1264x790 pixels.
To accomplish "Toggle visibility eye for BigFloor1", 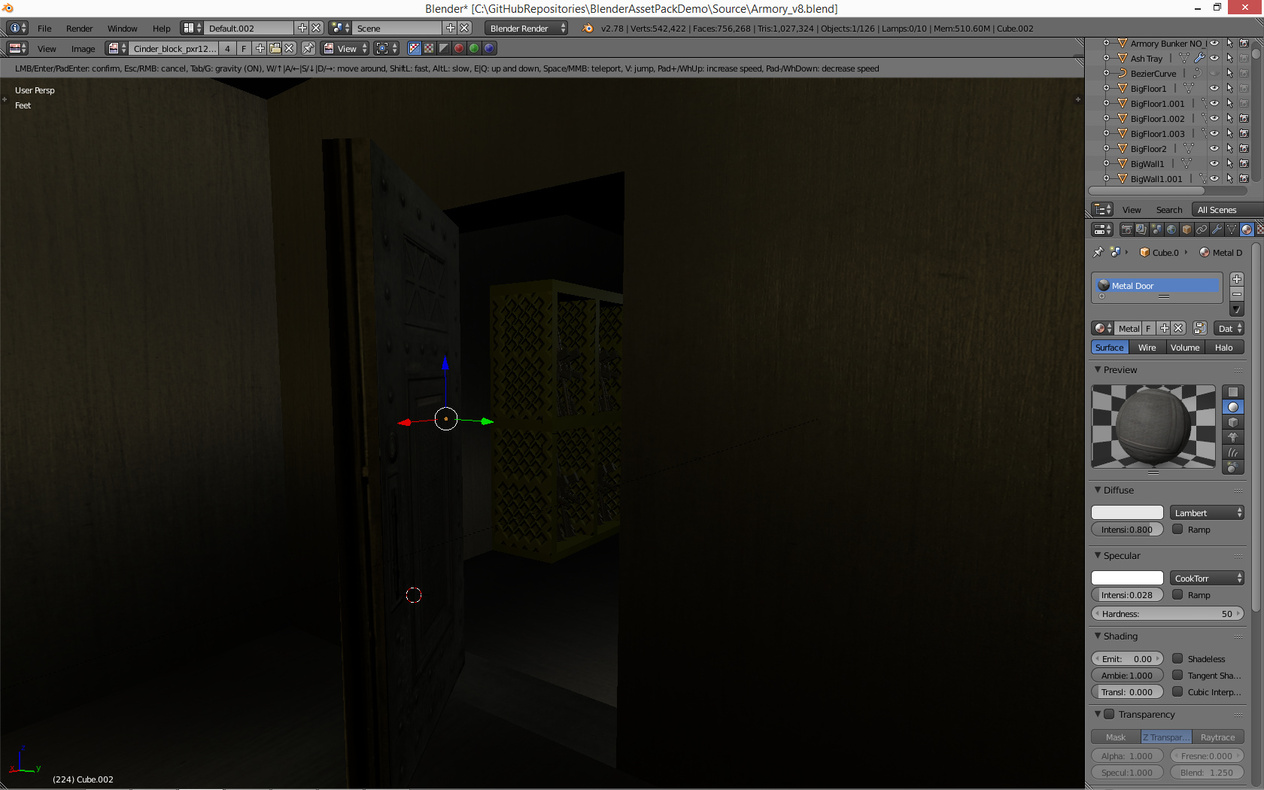I will point(1214,88).
